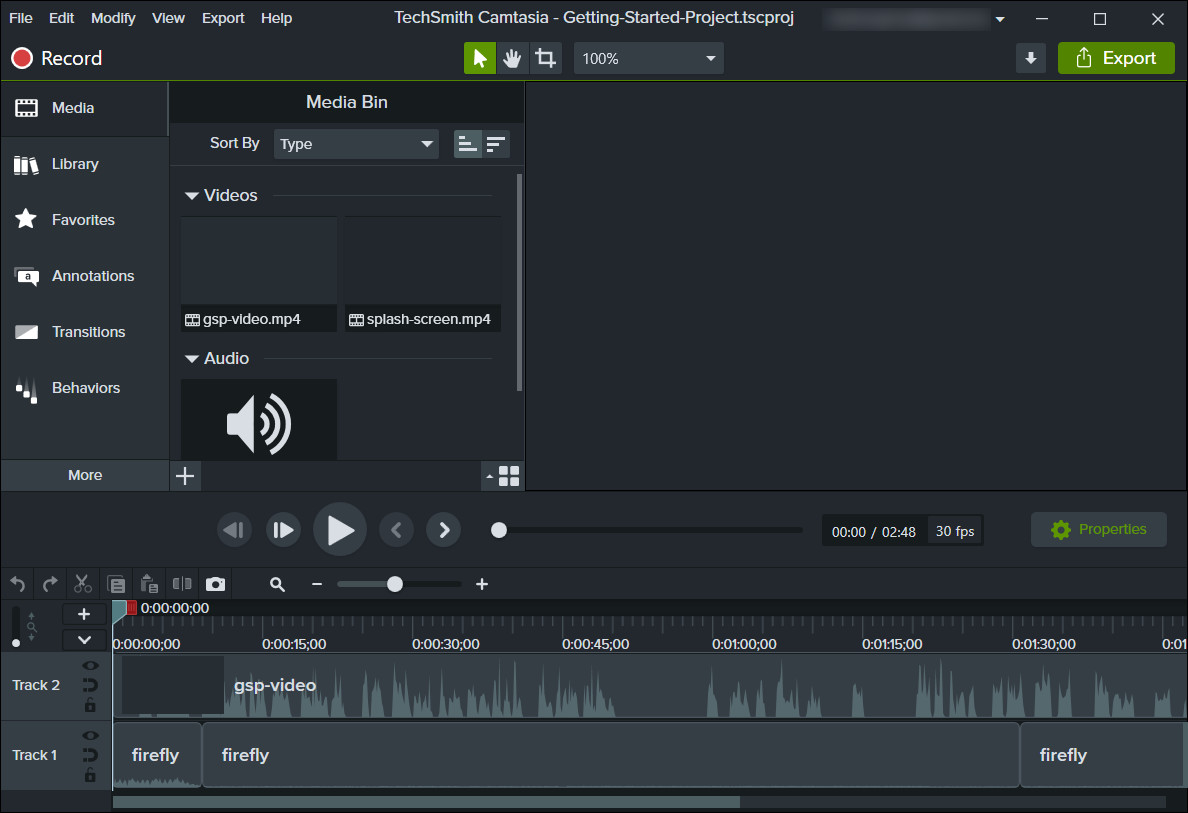Open the Modify menu
Screen dimensions: 1188x813
tap(113, 17)
